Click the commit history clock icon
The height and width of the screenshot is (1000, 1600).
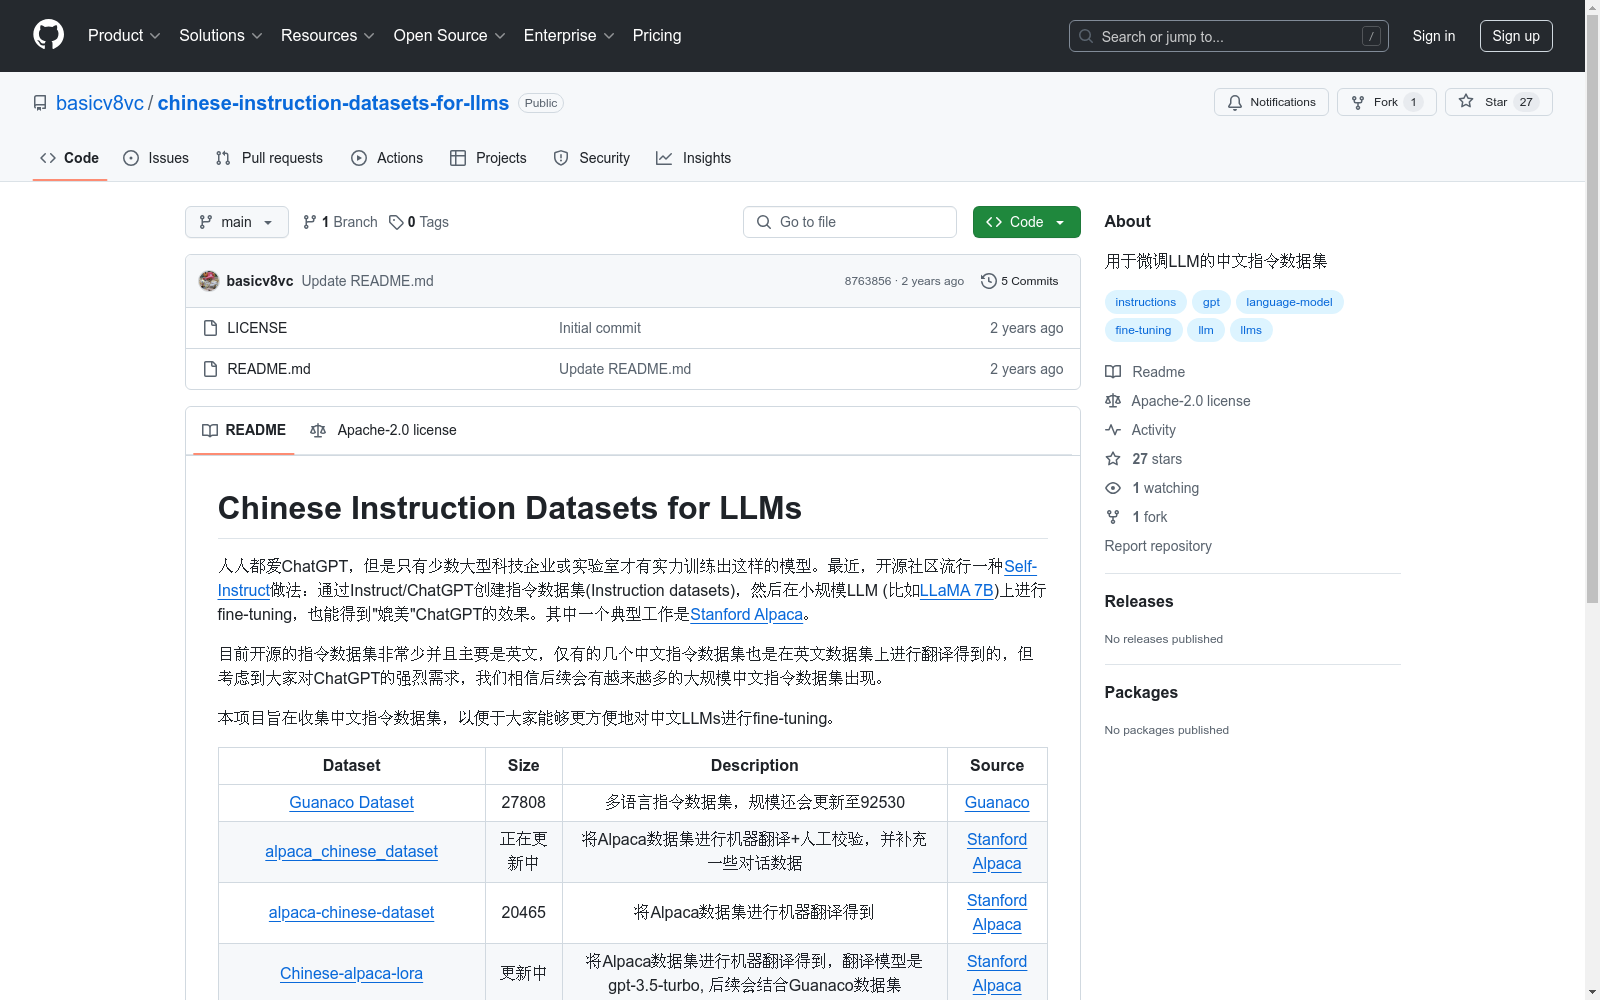pos(989,281)
